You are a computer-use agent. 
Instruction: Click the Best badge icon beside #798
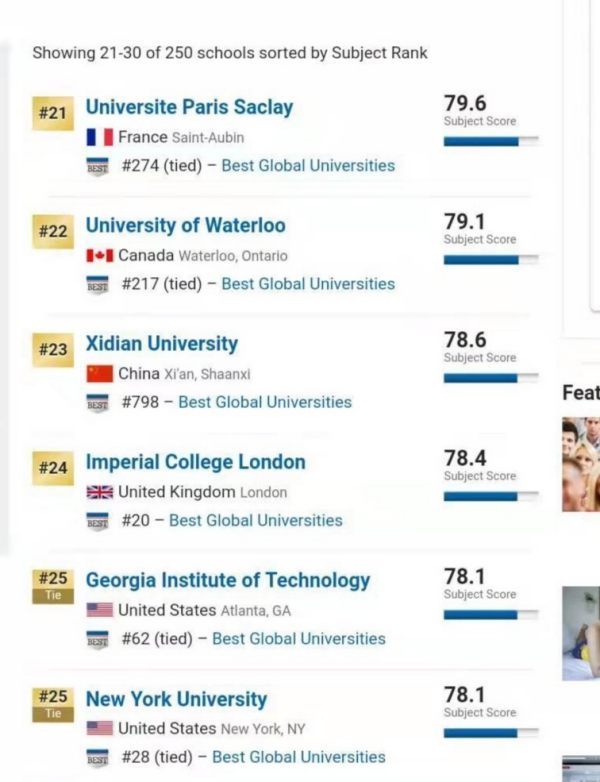click(x=98, y=402)
